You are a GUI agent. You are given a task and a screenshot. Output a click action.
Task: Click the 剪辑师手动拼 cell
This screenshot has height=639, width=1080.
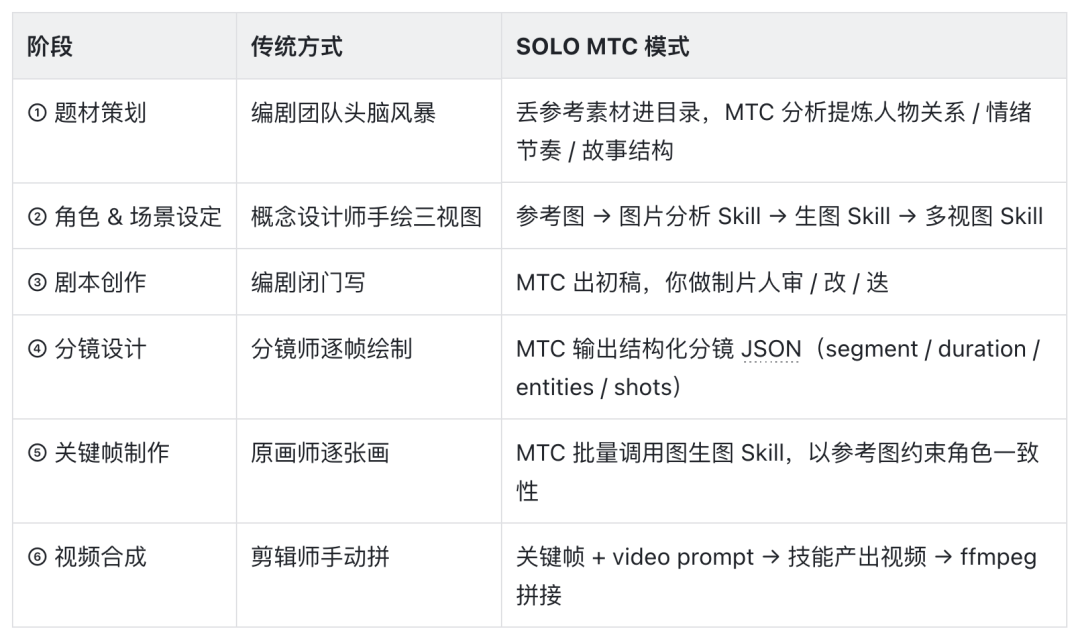coord(320,557)
